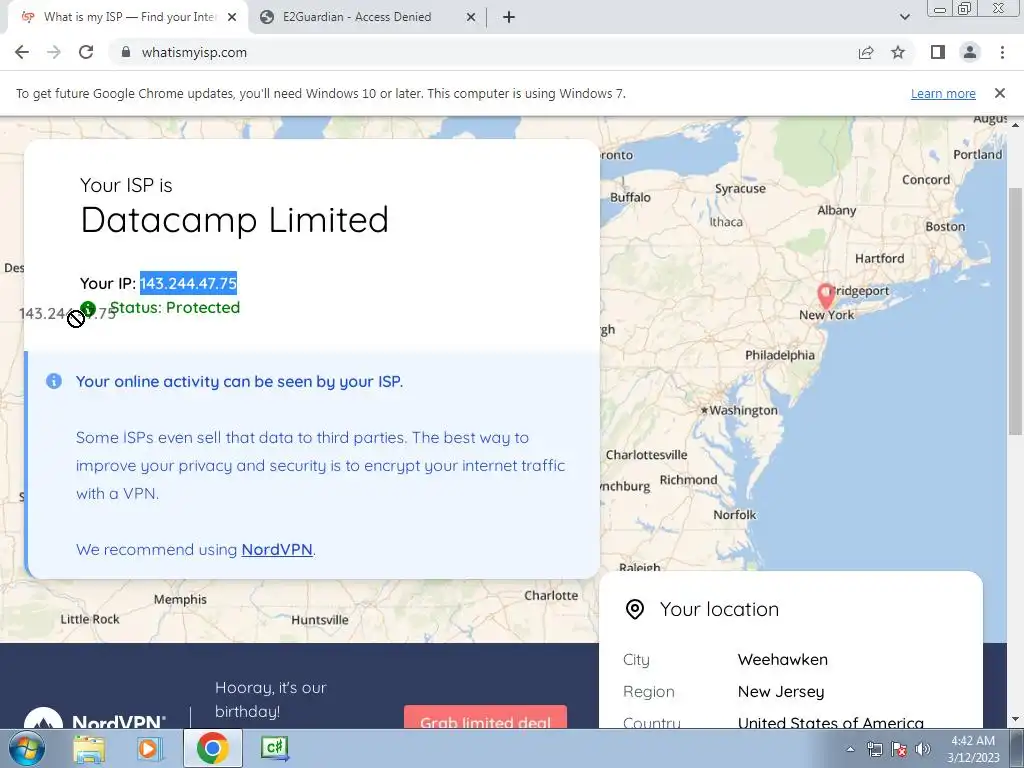Click the Datacamp Limited ISP name
The height and width of the screenshot is (768, 1024).
coord(234,219)
